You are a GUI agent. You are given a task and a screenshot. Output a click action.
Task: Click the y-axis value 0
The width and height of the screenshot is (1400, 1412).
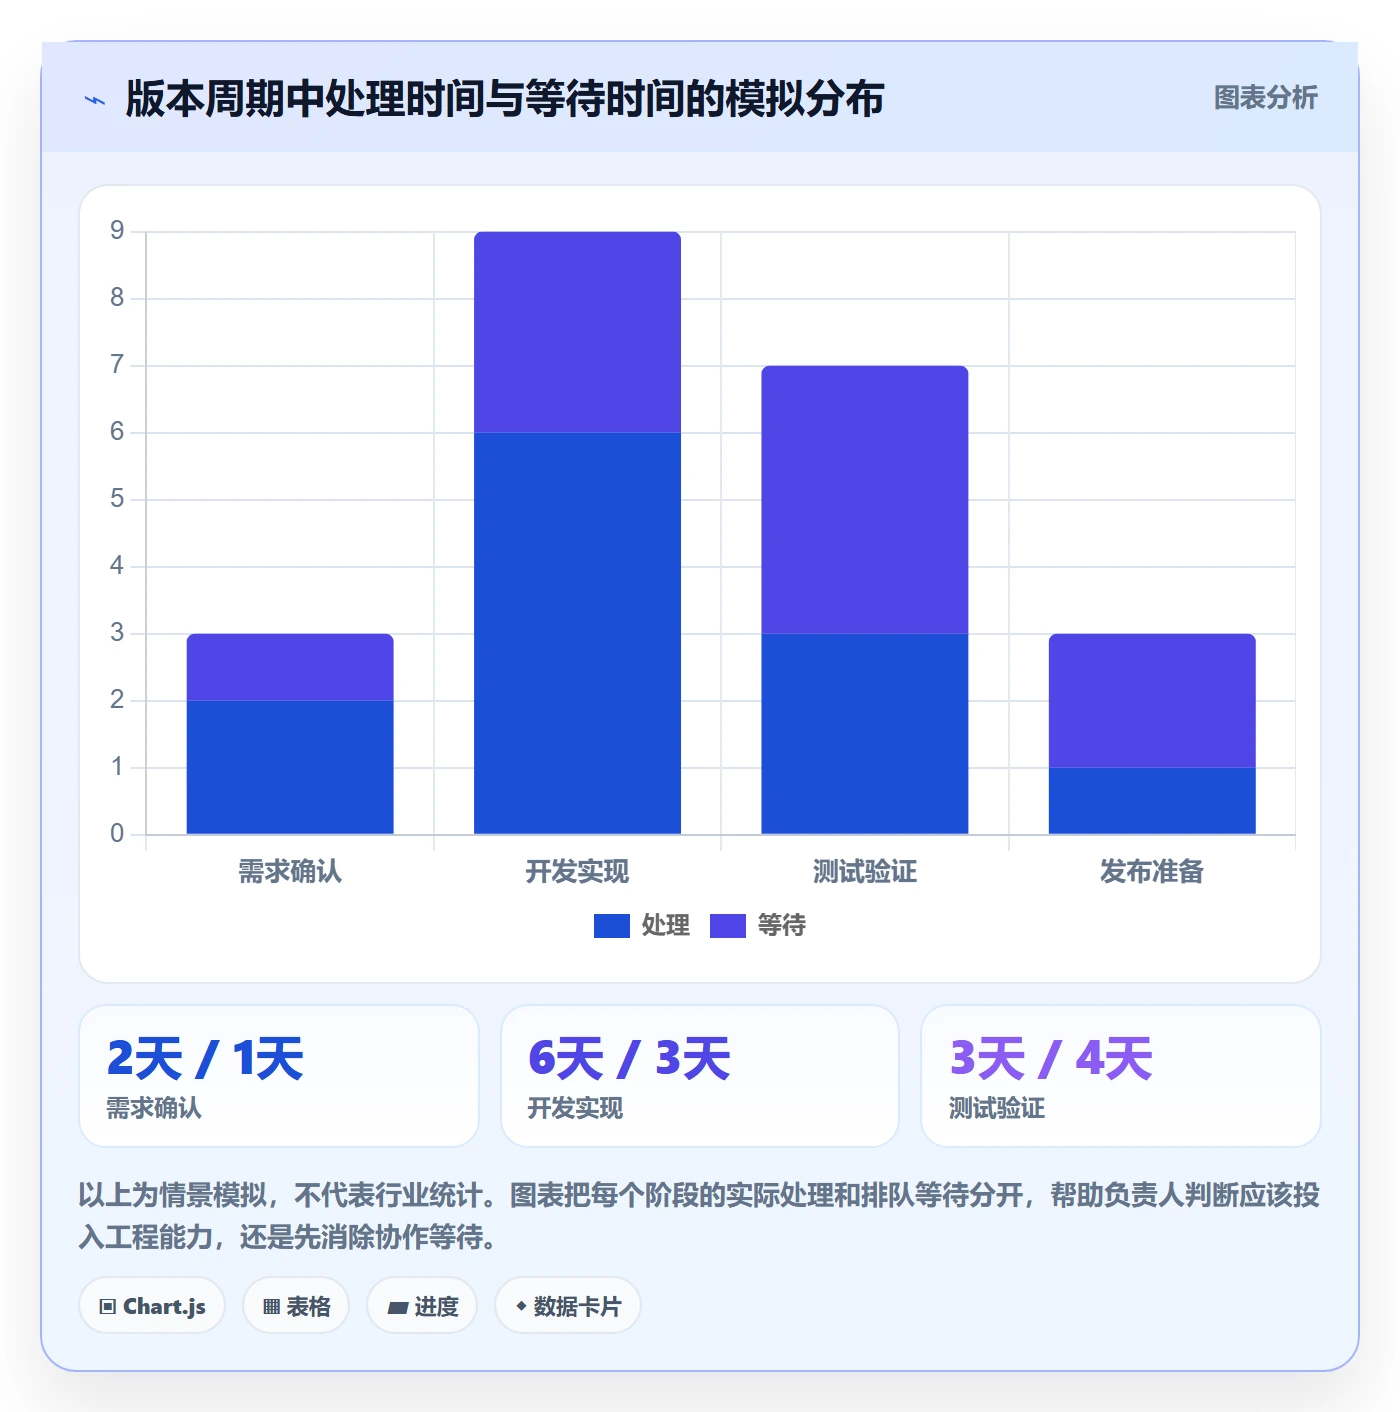(x=117, y=834)
